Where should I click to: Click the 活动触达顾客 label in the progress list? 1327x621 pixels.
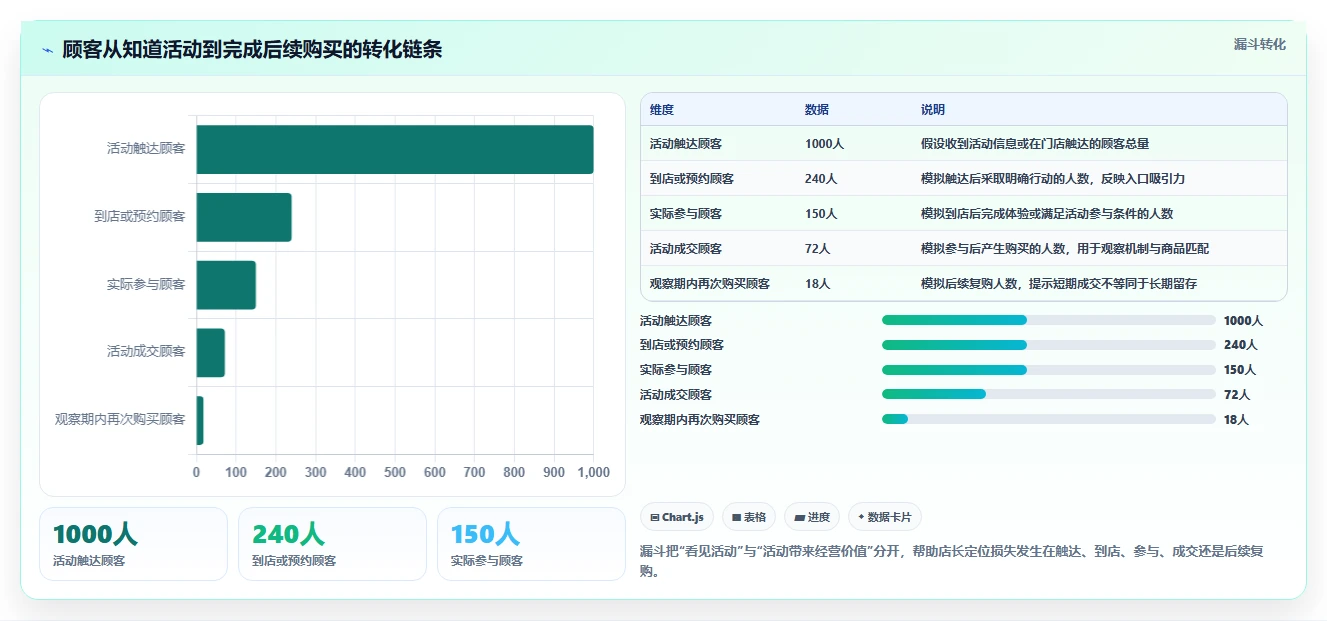[x=676, y=321]
